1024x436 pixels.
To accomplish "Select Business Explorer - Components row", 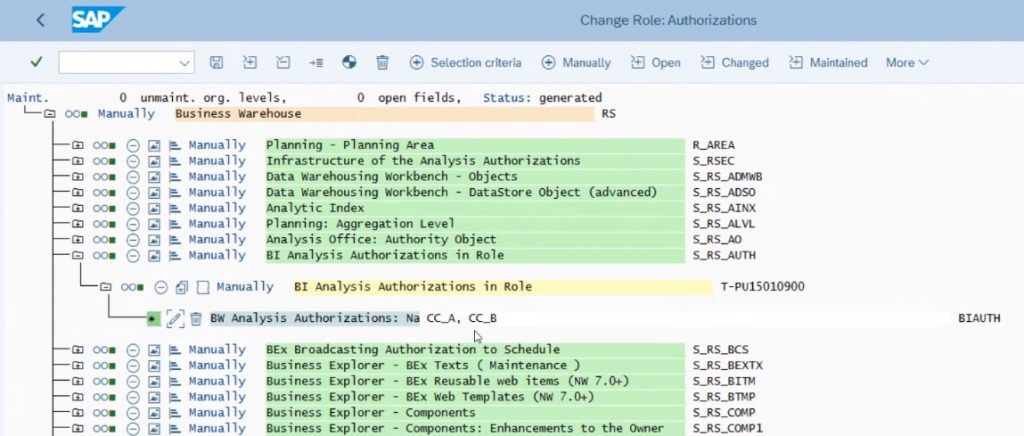I will (475, 412).
